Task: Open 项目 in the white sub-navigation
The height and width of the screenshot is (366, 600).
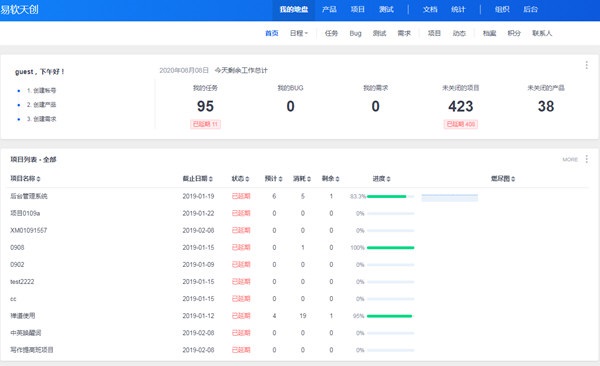Action: 434,33
